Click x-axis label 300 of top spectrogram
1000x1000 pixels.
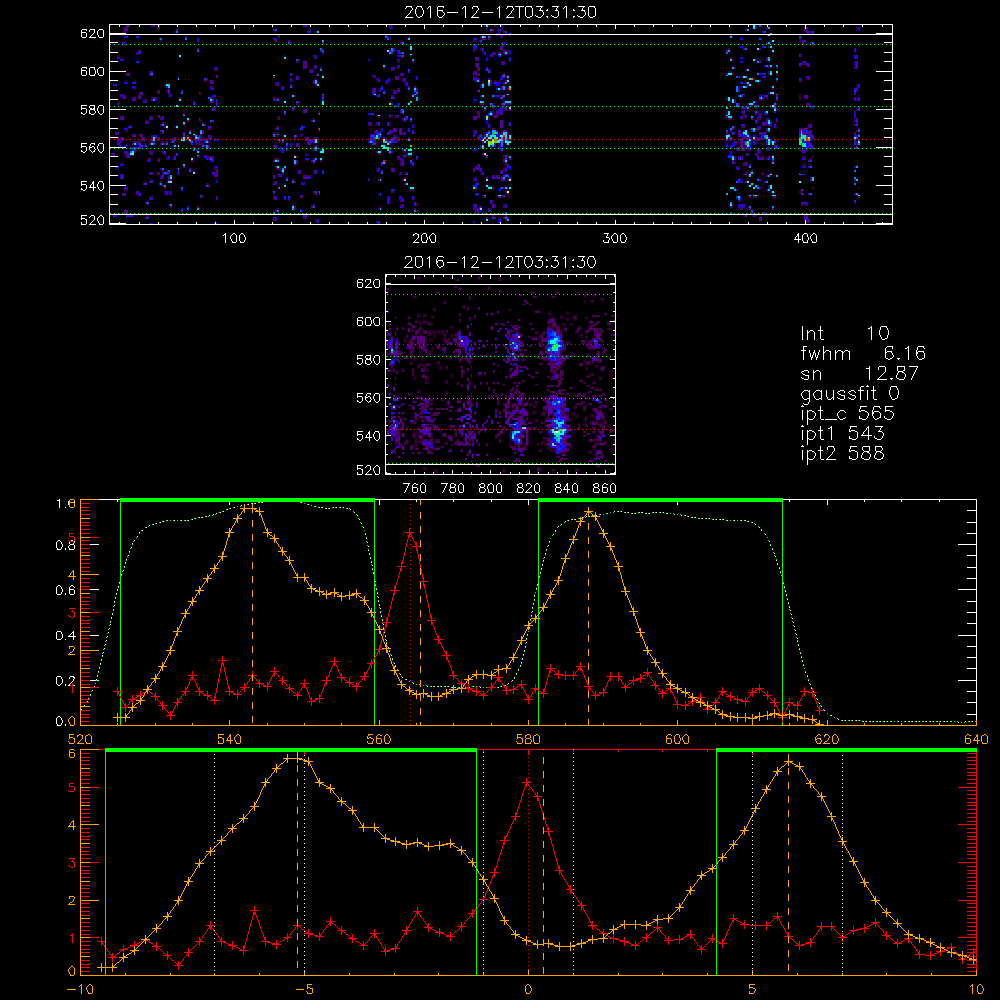[x=615, y=239]
